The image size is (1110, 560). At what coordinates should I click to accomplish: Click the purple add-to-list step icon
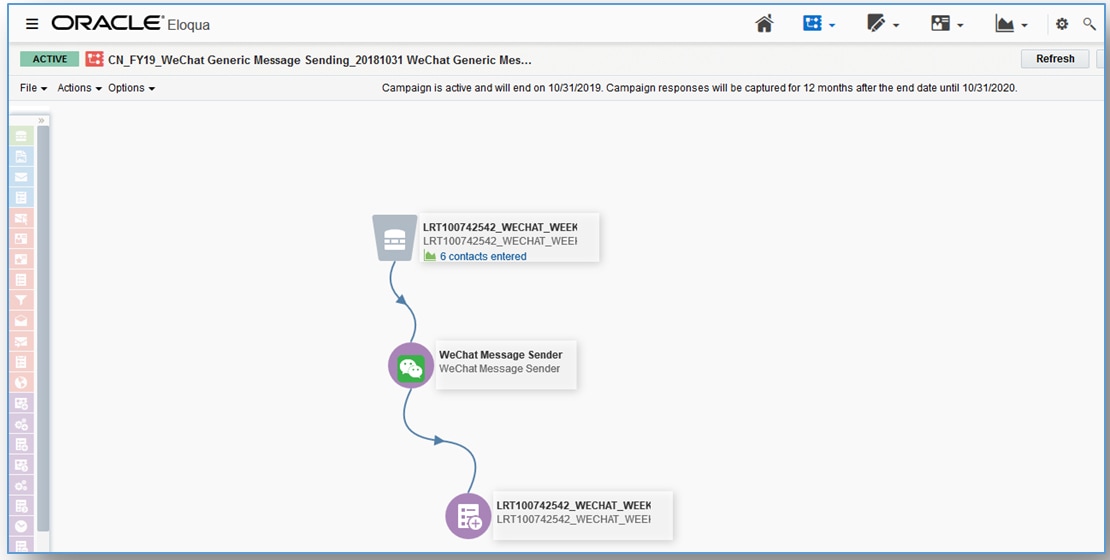pos(468,516)
